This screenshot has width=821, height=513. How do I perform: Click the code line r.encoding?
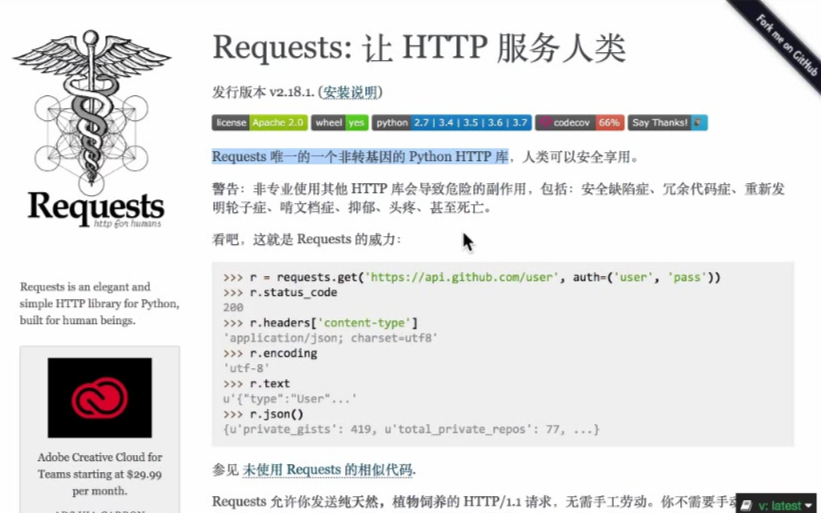pos(270,353)
